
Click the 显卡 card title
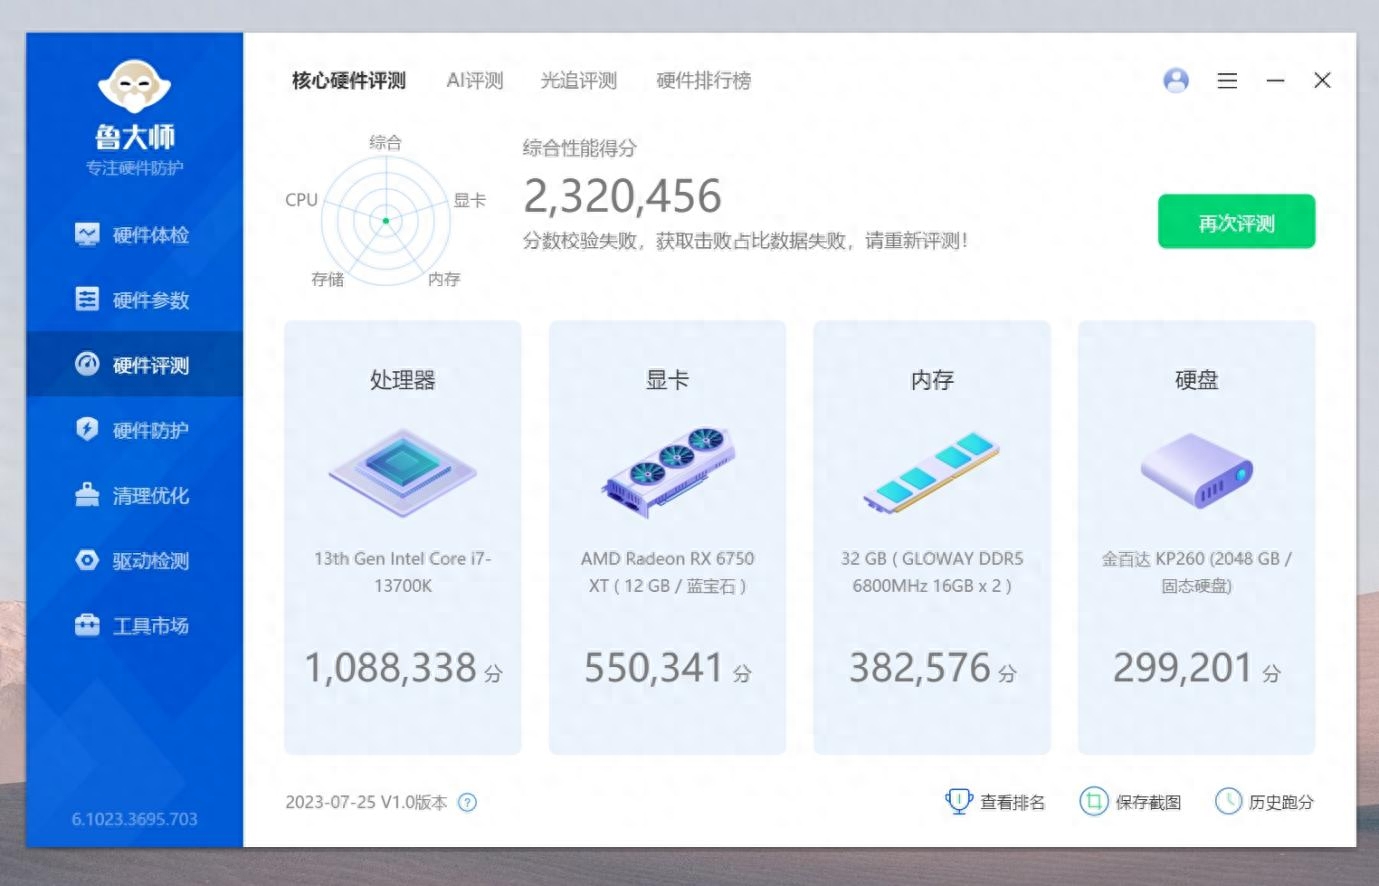668,380
